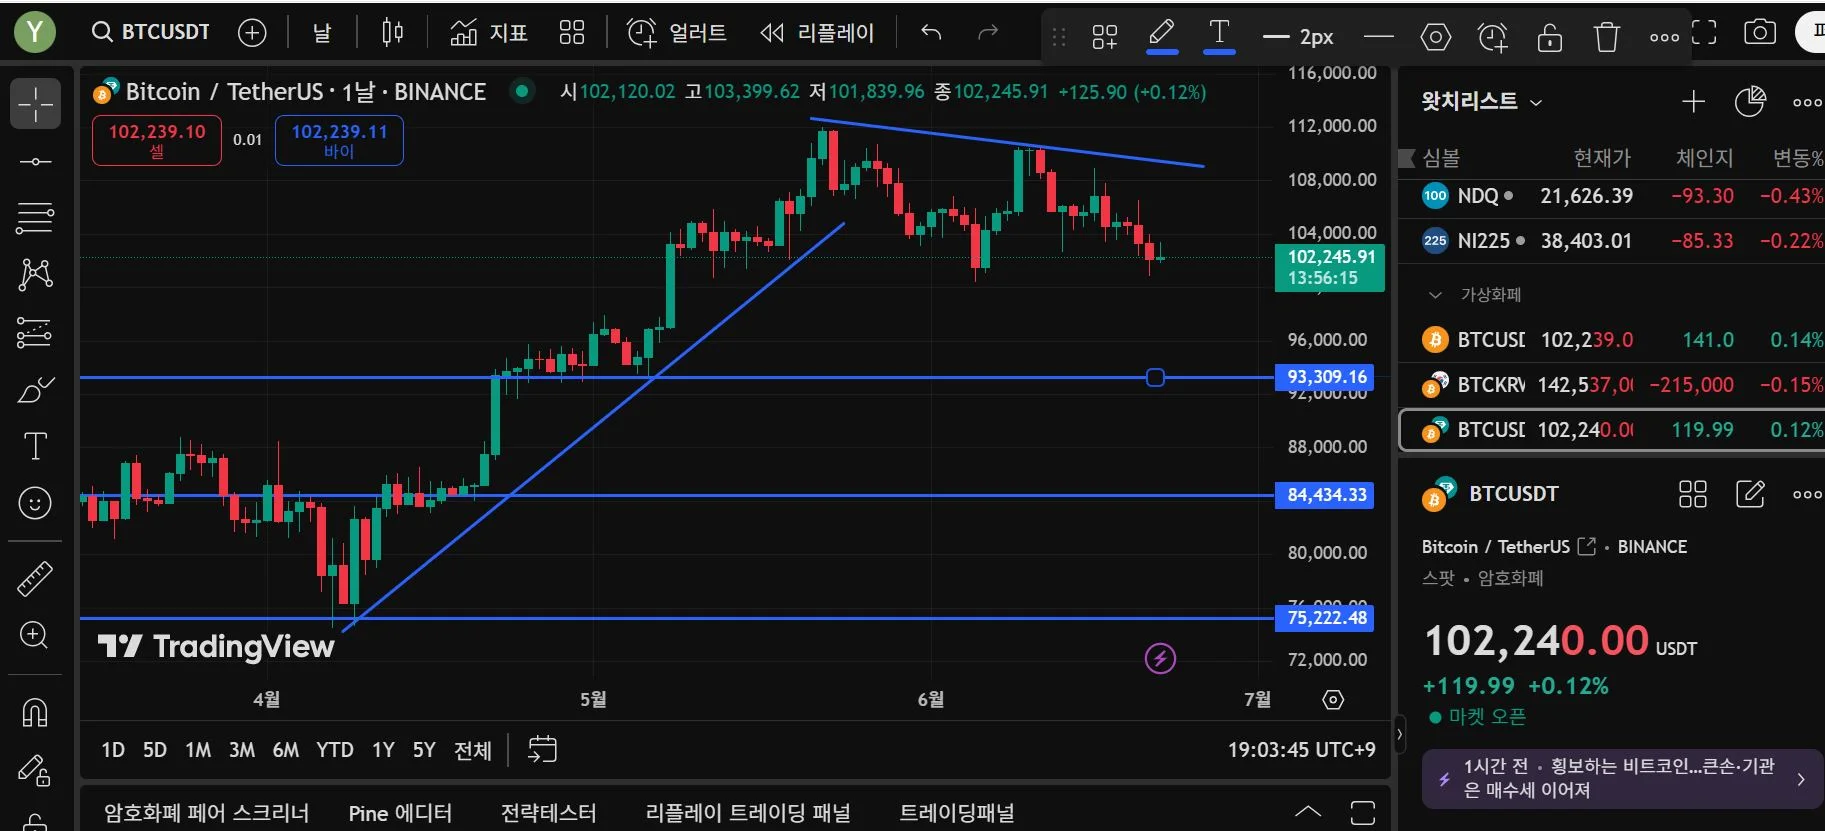
Task: Enter fullscreen chart mode
Action: [x=1704, y=33]
